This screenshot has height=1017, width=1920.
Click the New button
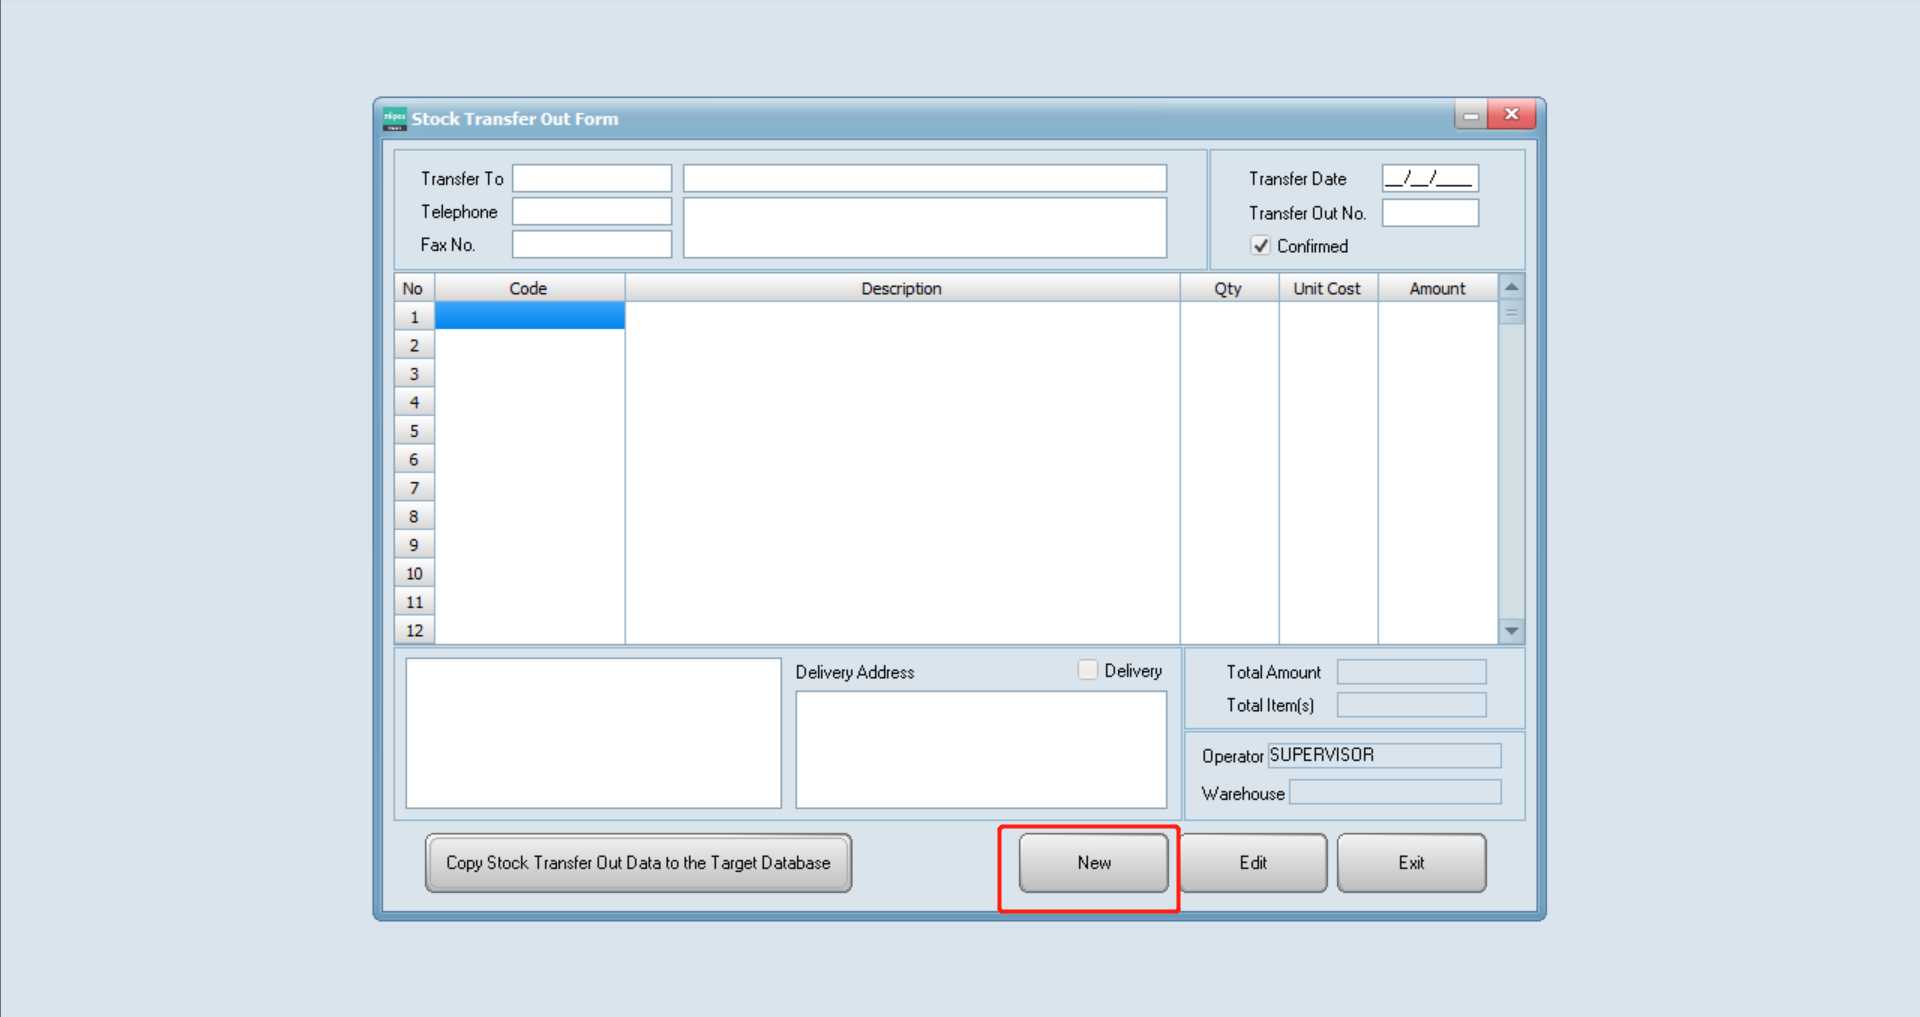1092,863
